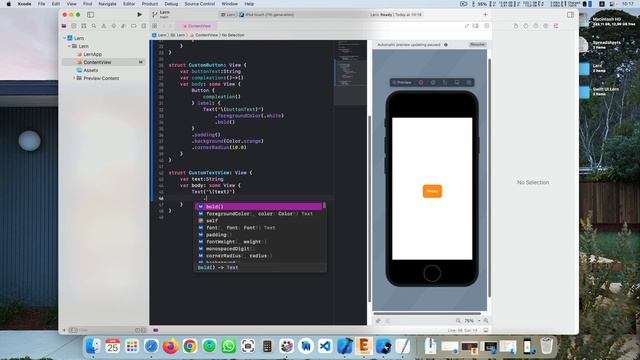
Task: Open the report navigator
Action: (144, 26)
